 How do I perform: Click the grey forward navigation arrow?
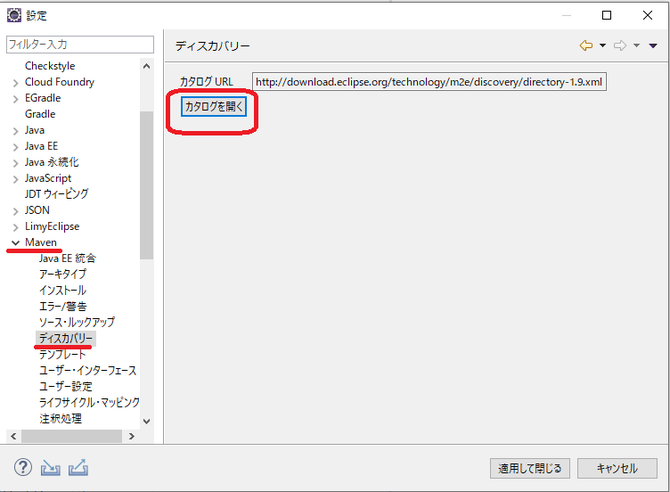[620, 45]
